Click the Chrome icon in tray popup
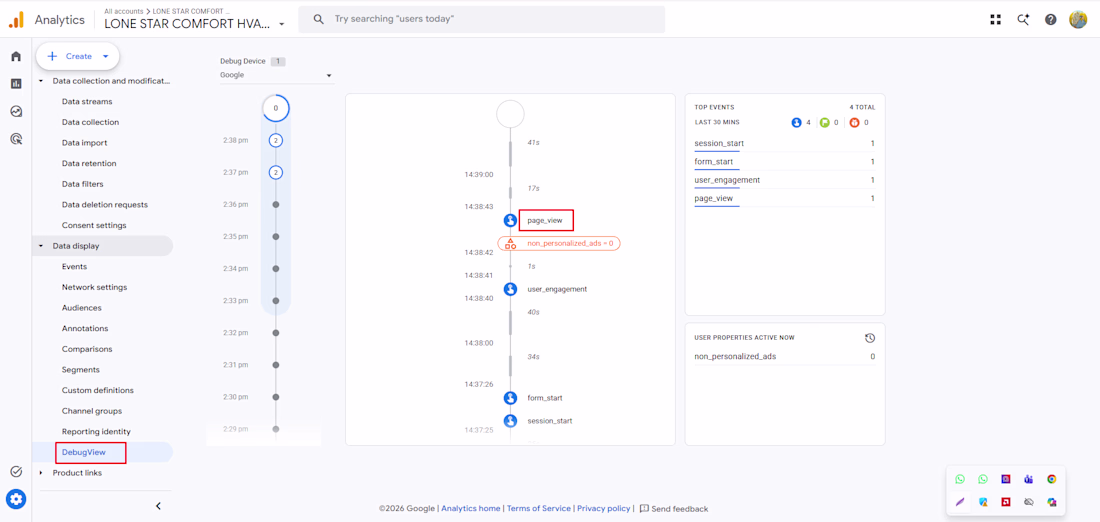 pos(1052,479)
